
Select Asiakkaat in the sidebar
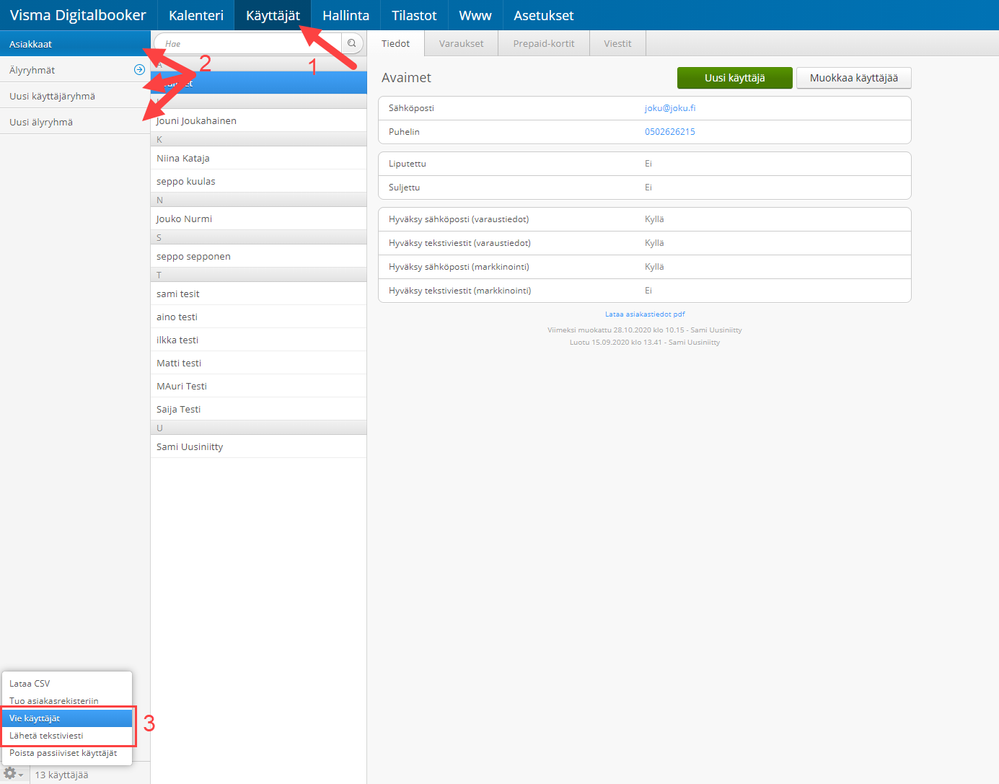coord(75,44)
